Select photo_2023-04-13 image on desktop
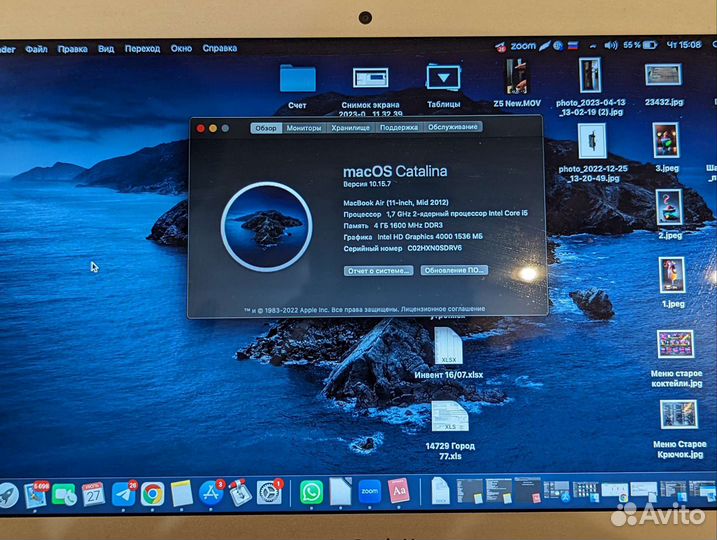The width and height of the screenshot is (717, 540). (590, 86)
